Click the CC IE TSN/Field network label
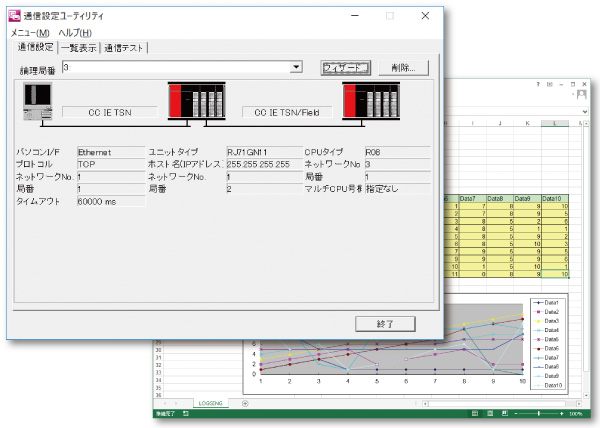Image resolution: width=600 pixels, height=428 pixels. click(285, 113)
